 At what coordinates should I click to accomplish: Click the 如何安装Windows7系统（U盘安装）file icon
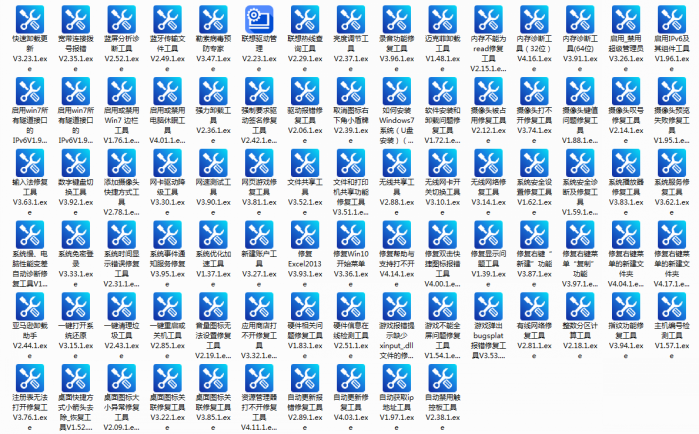click(x=397, y=91)
